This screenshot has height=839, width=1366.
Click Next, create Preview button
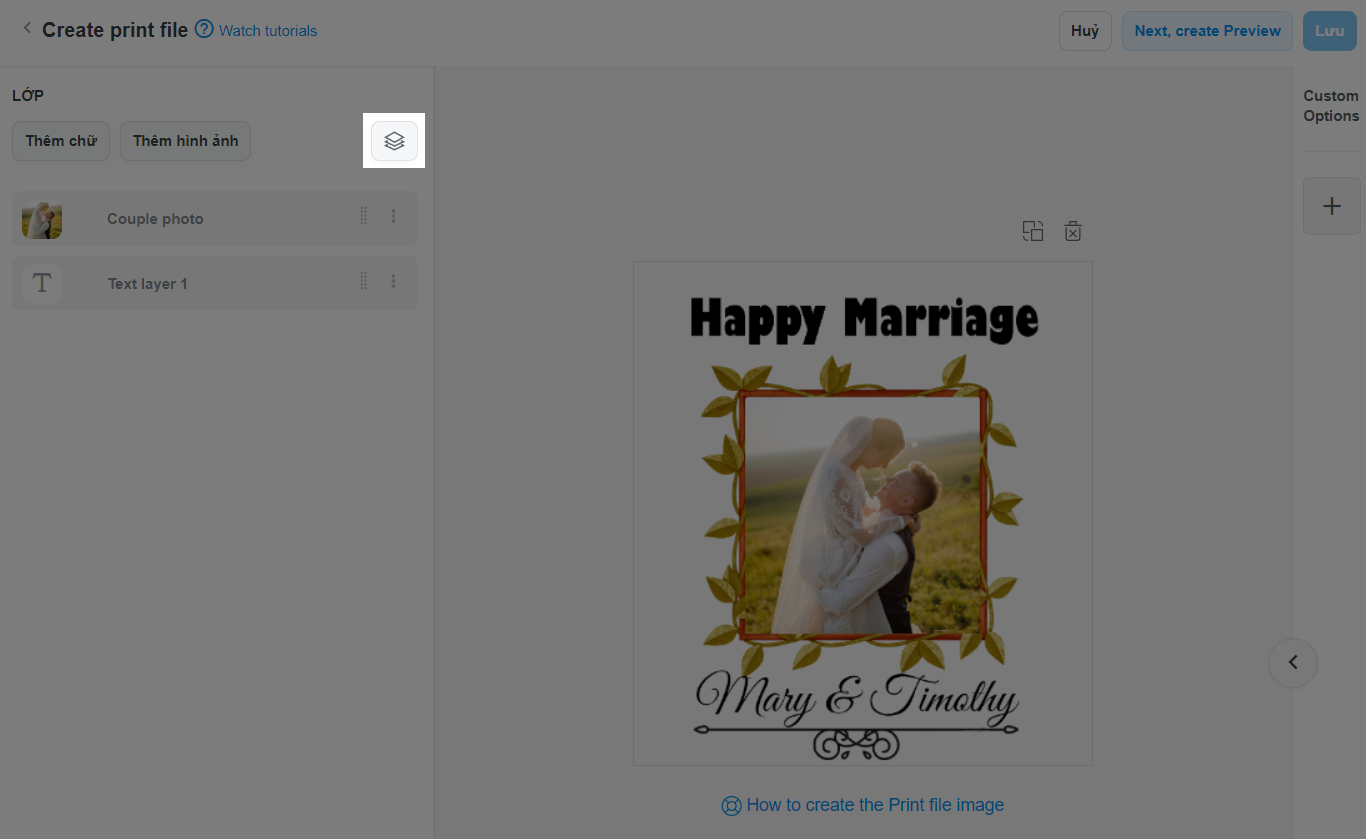[1207, 31]
